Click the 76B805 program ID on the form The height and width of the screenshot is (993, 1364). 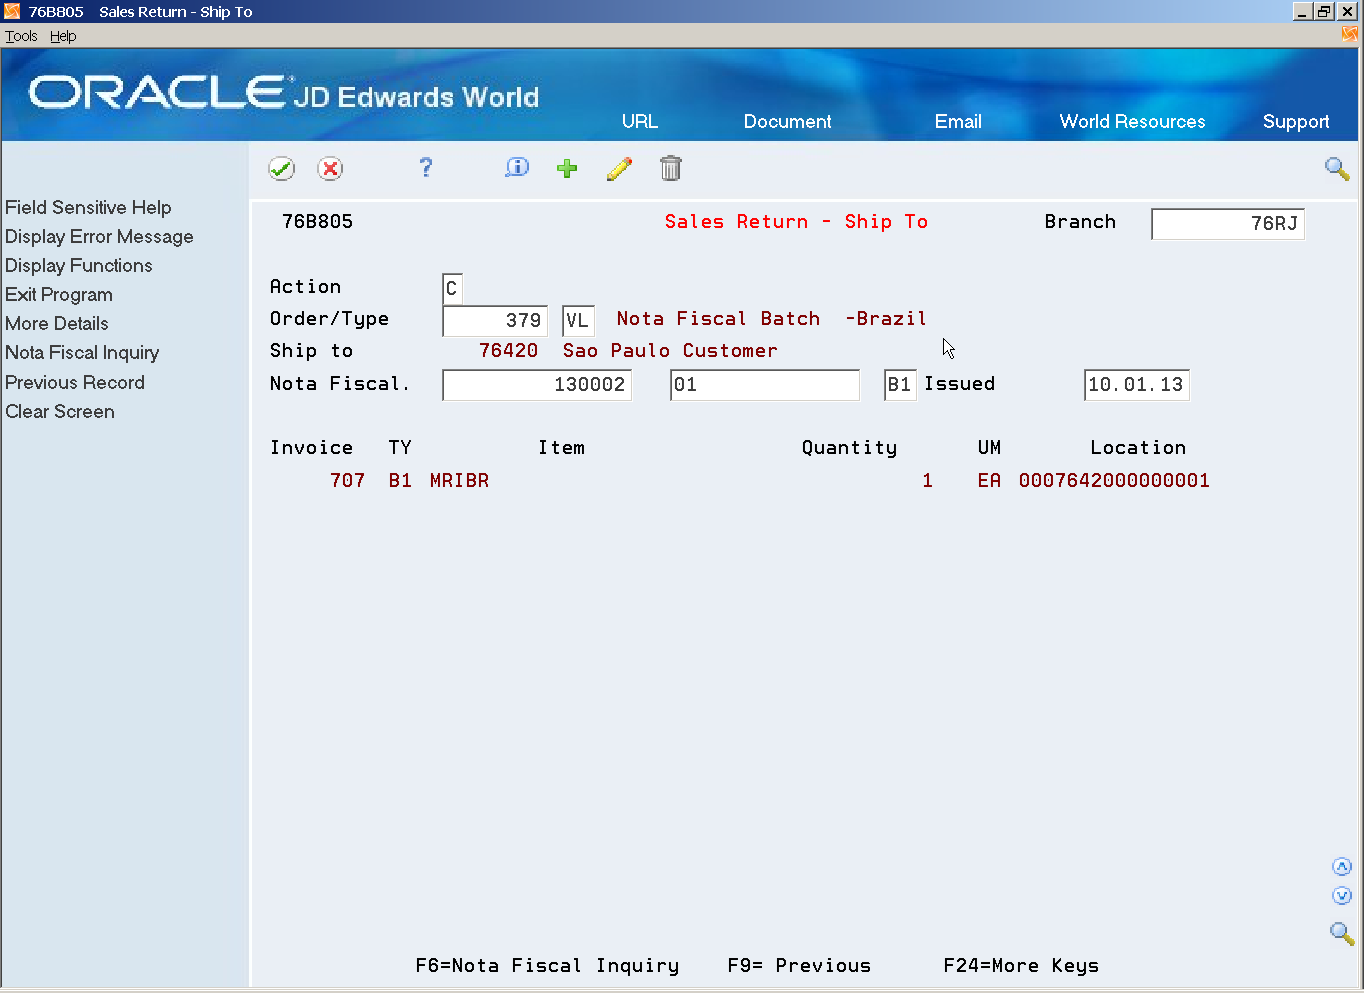[318, 222]
